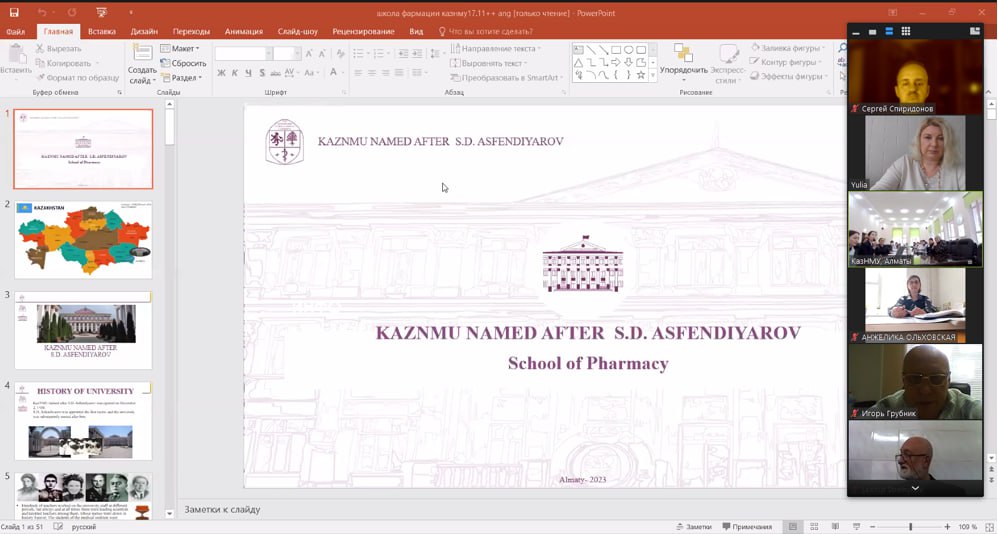Open Выровнять текст align text dropdown
The width and height of the screenshot is (998, 534).
[488, 63]
